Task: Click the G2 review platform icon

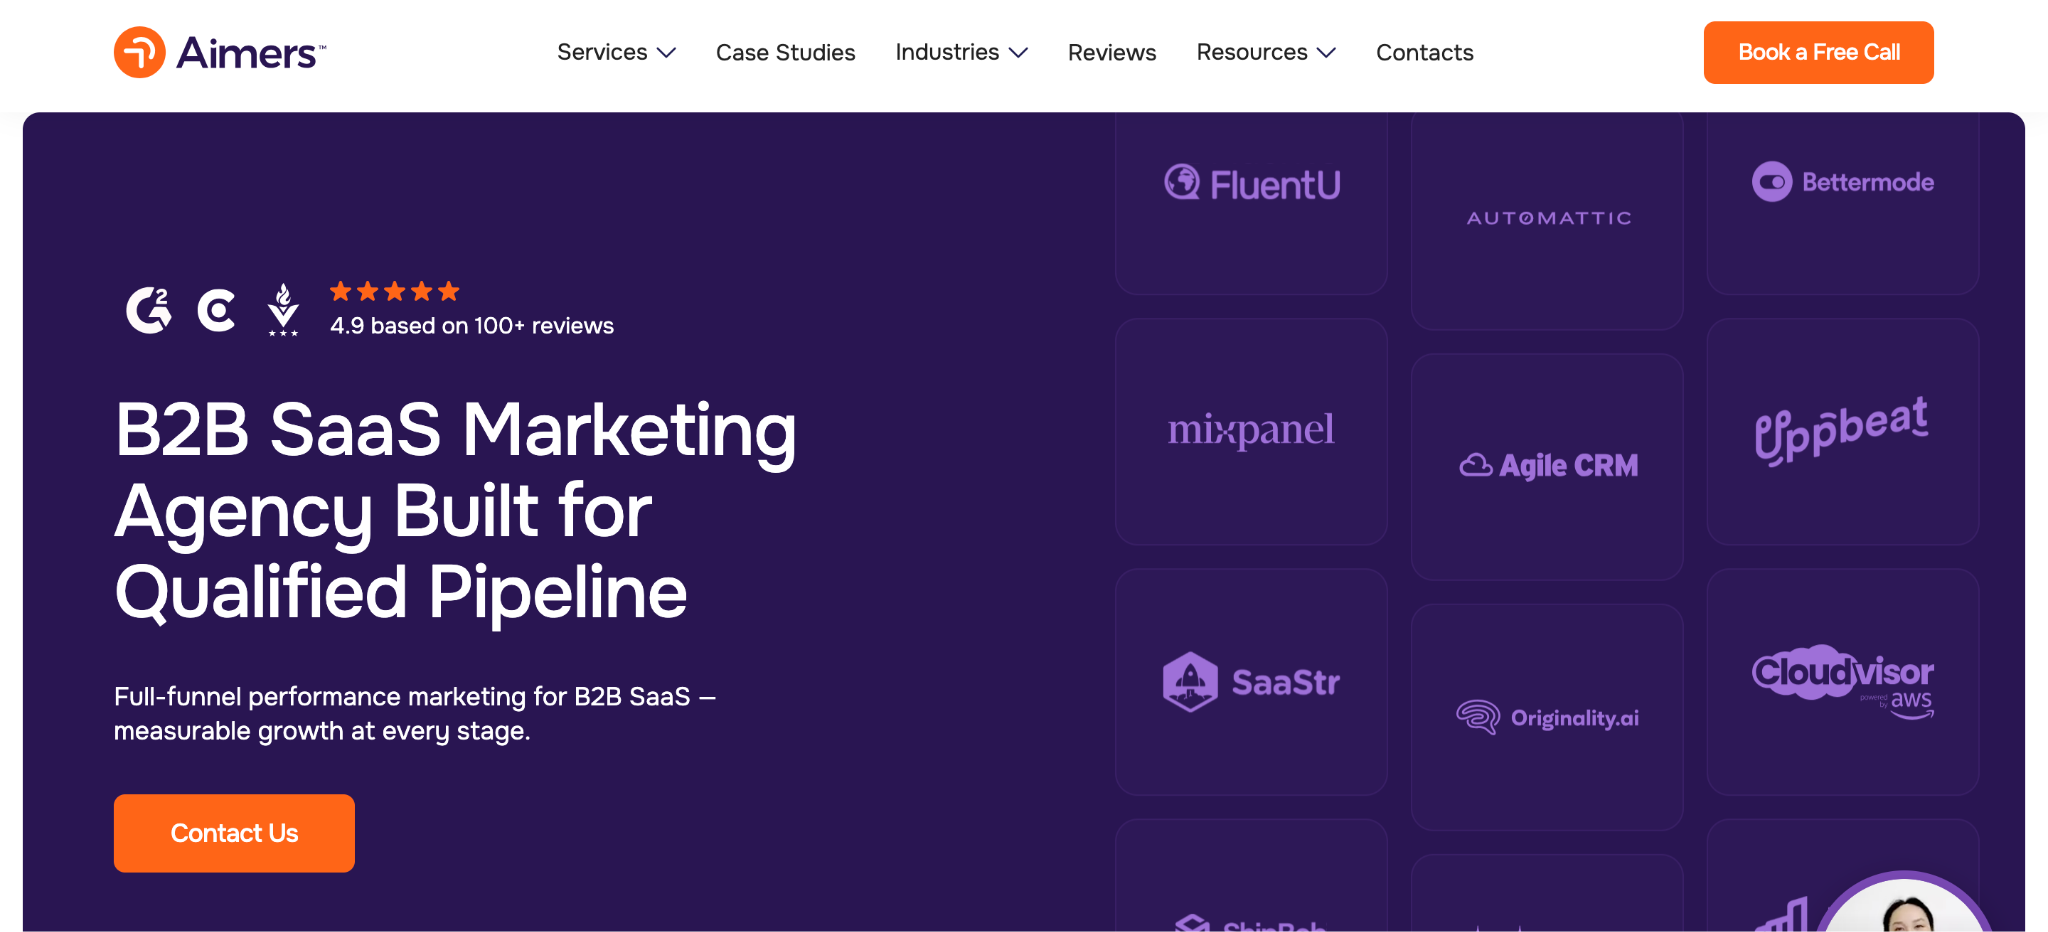Action: click(x=148, y=310)
